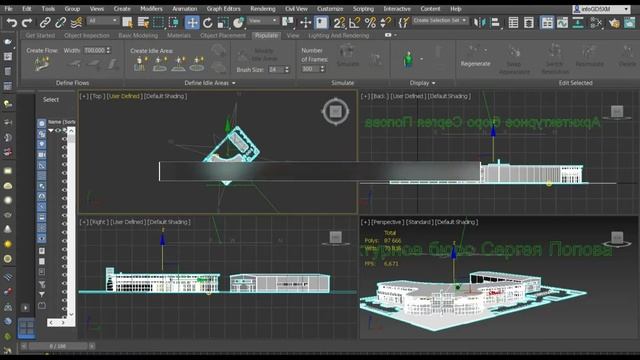Click the Mirror tool icon
This screenshot has height=360, width=640.
tap(480, 22)
